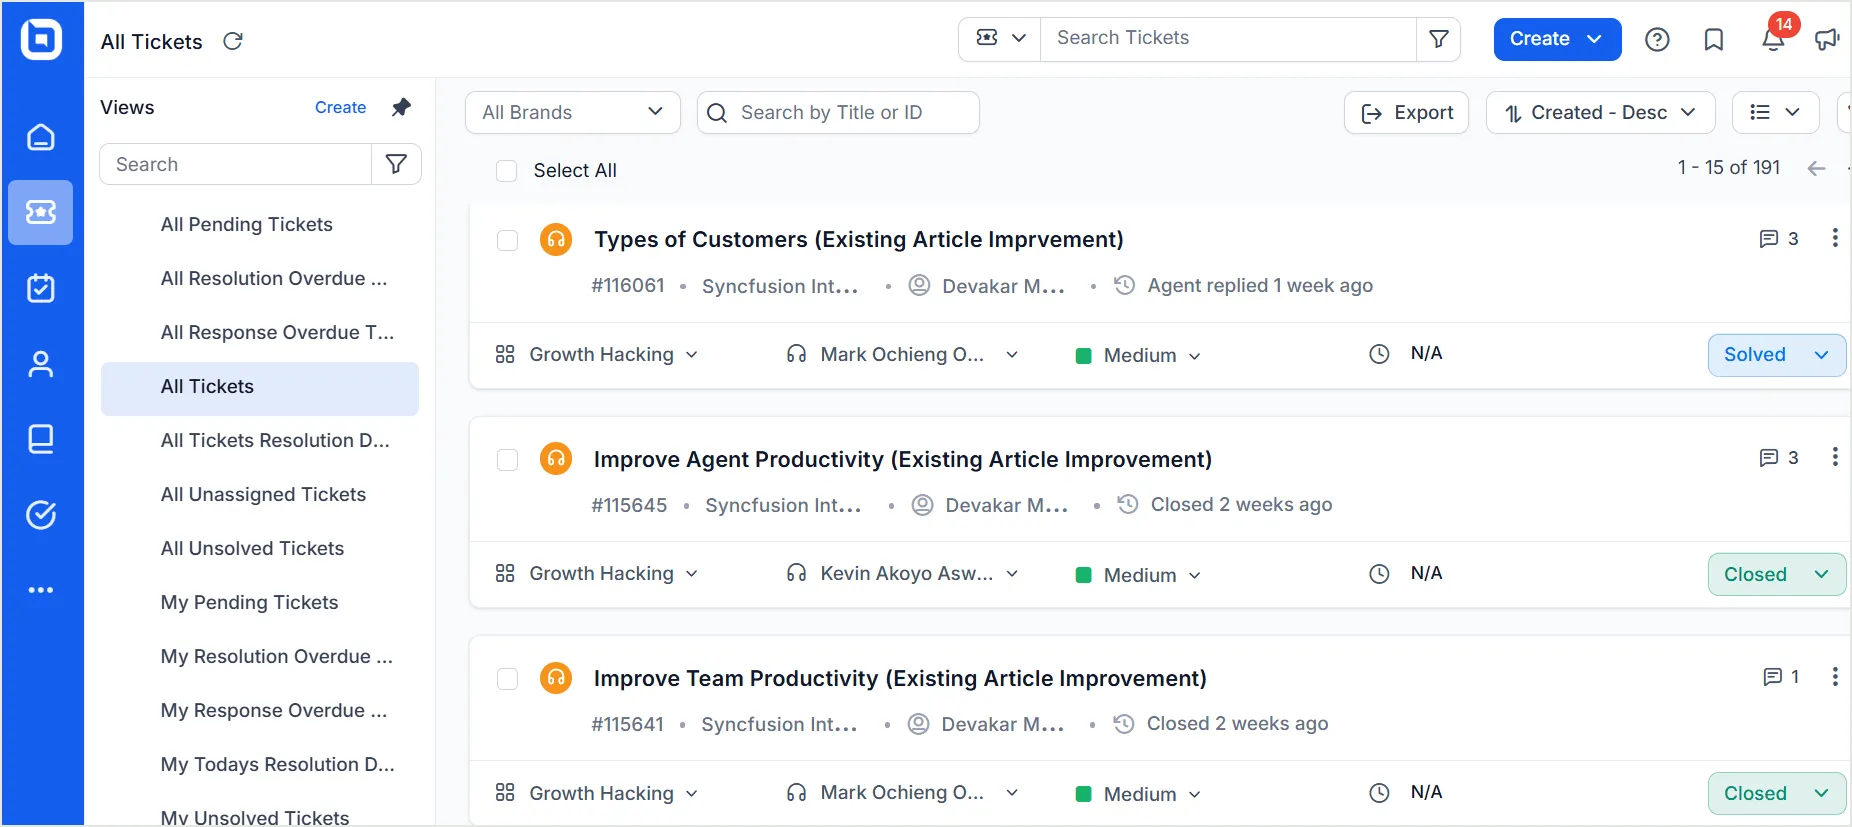Click the Export button
The image size is (1852, 827).
pyautogui.click(x=1406, y=112)
